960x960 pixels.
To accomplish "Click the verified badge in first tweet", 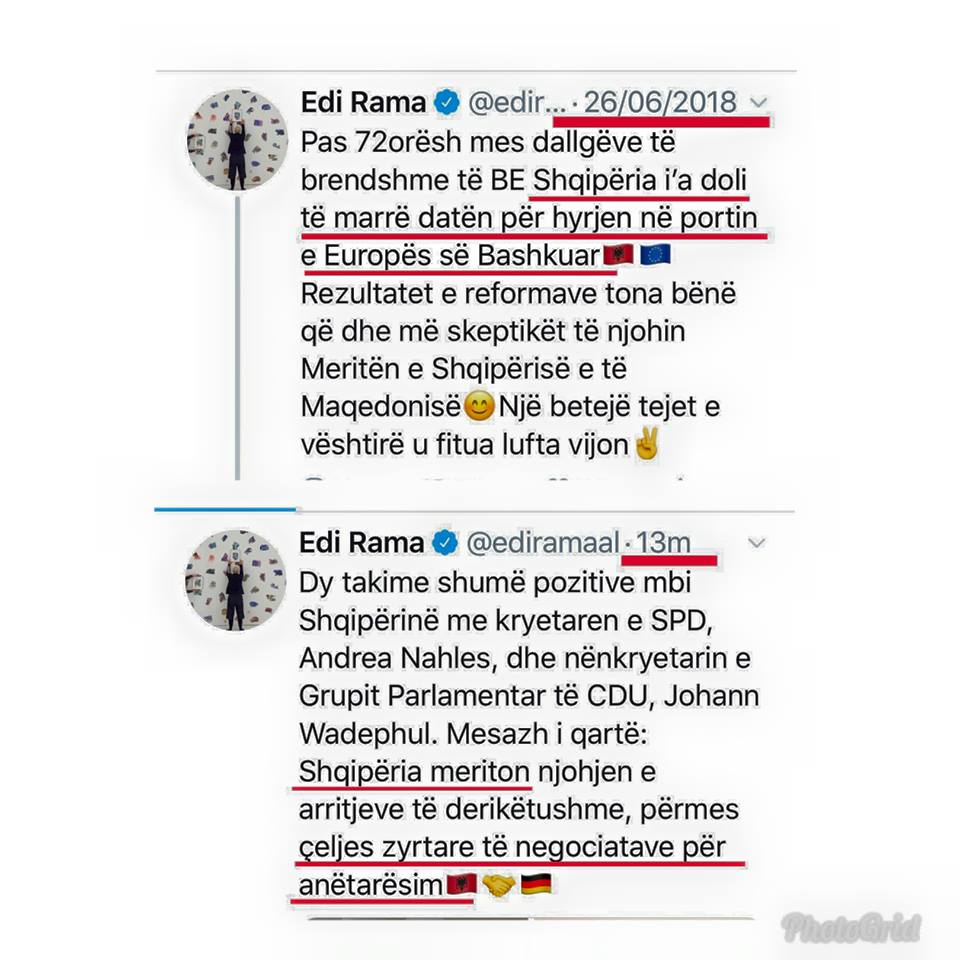I will coord(447,102).
